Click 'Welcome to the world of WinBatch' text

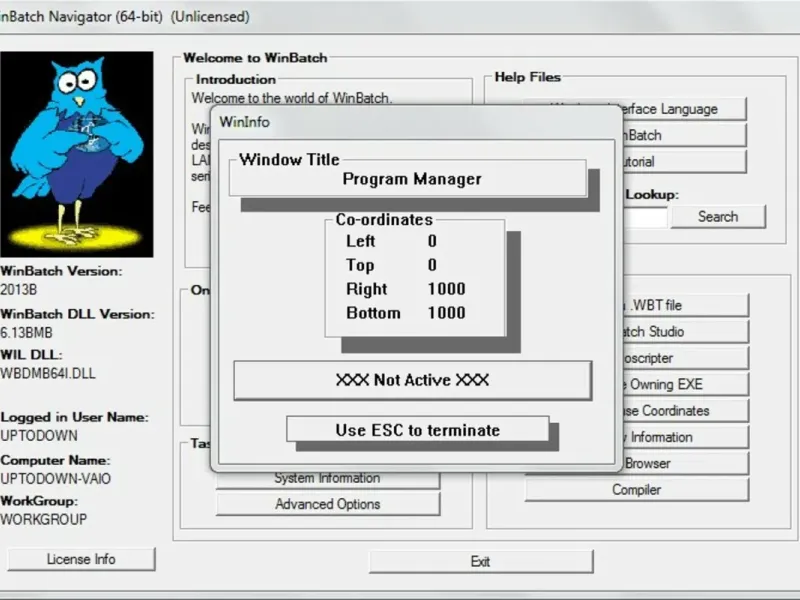click(292, 98)
